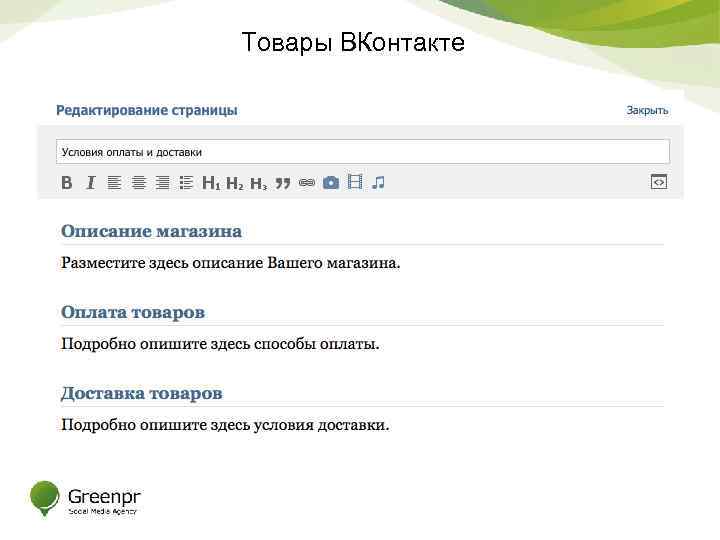The height and width of the screenshot is (540, 720).
Task: Click the heading Описание магазина
Action: pos(152,231)
